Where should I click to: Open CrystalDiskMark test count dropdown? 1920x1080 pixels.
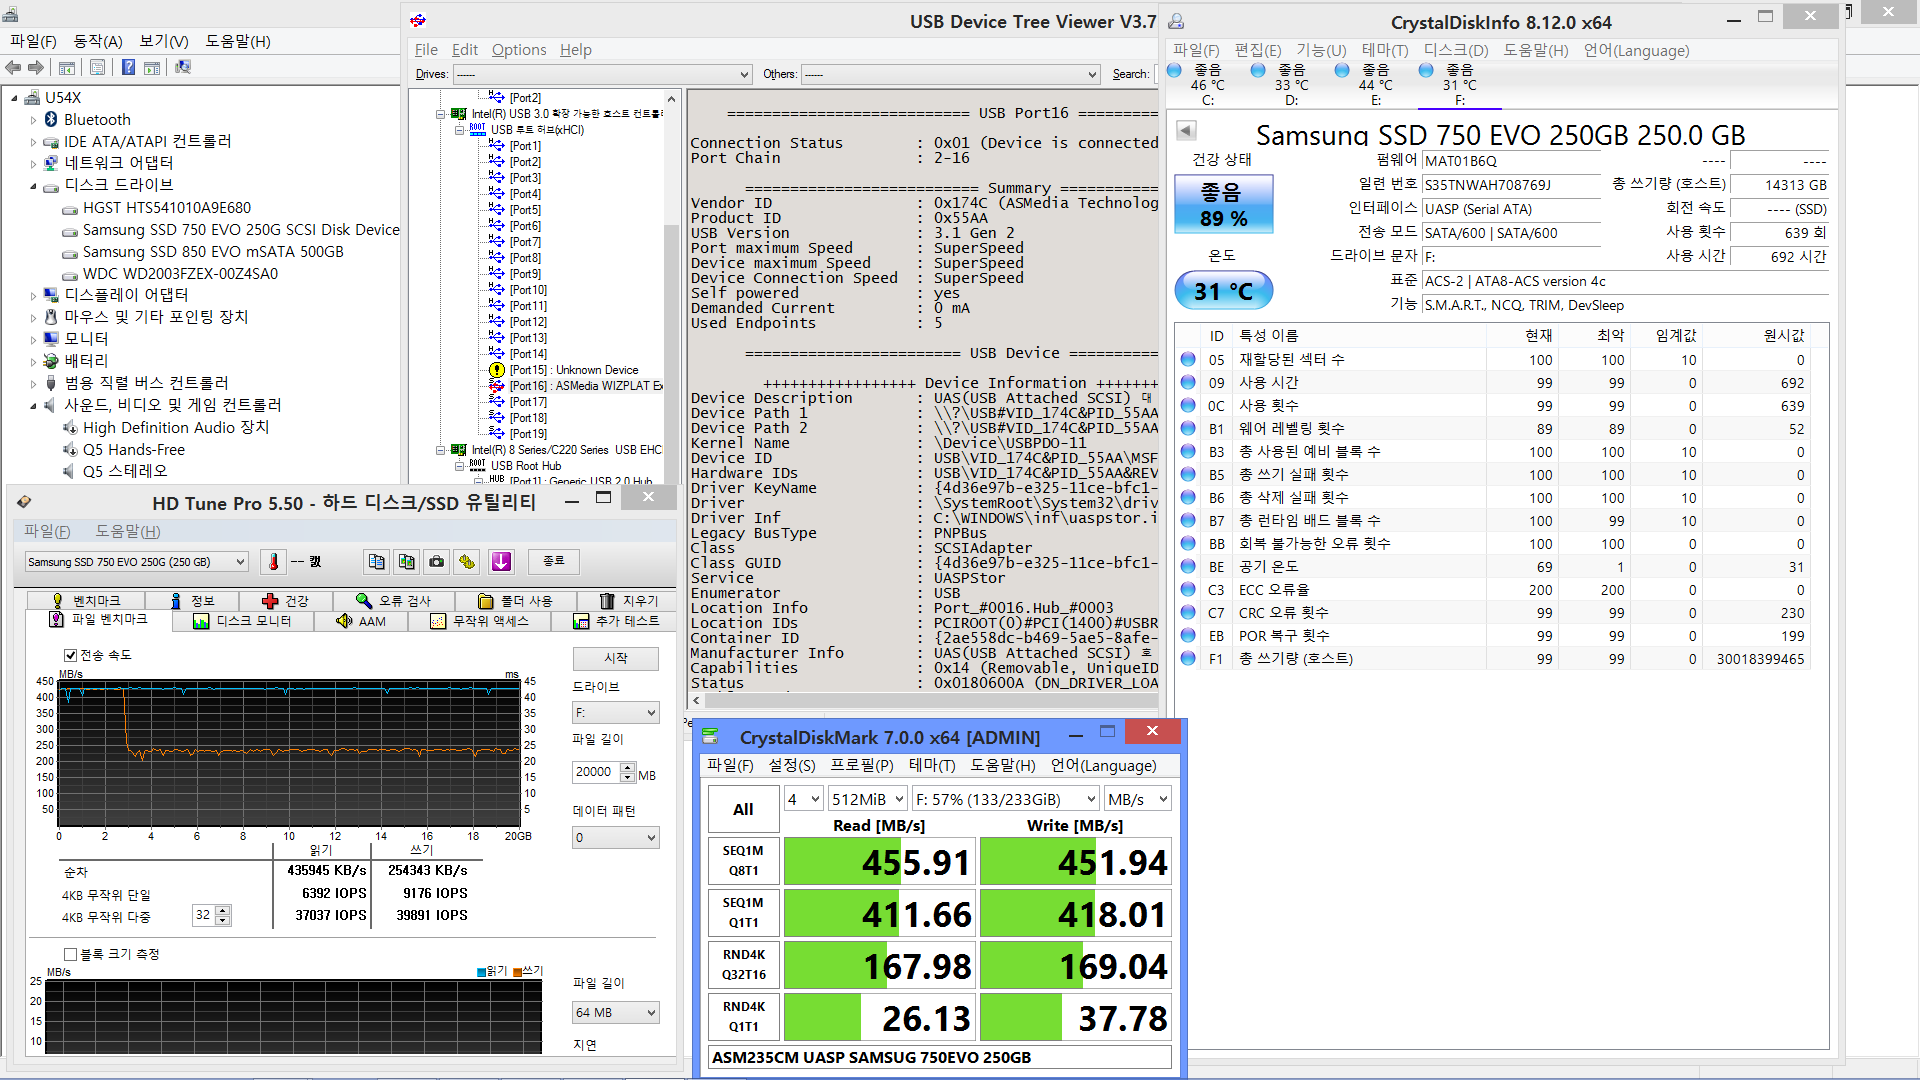pyautogui.click(x=803, y=799)
